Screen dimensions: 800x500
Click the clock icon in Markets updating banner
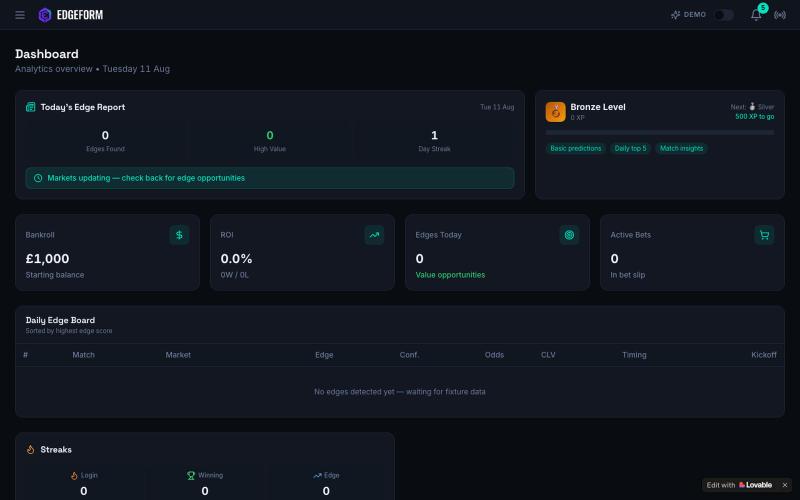point(38,178)
